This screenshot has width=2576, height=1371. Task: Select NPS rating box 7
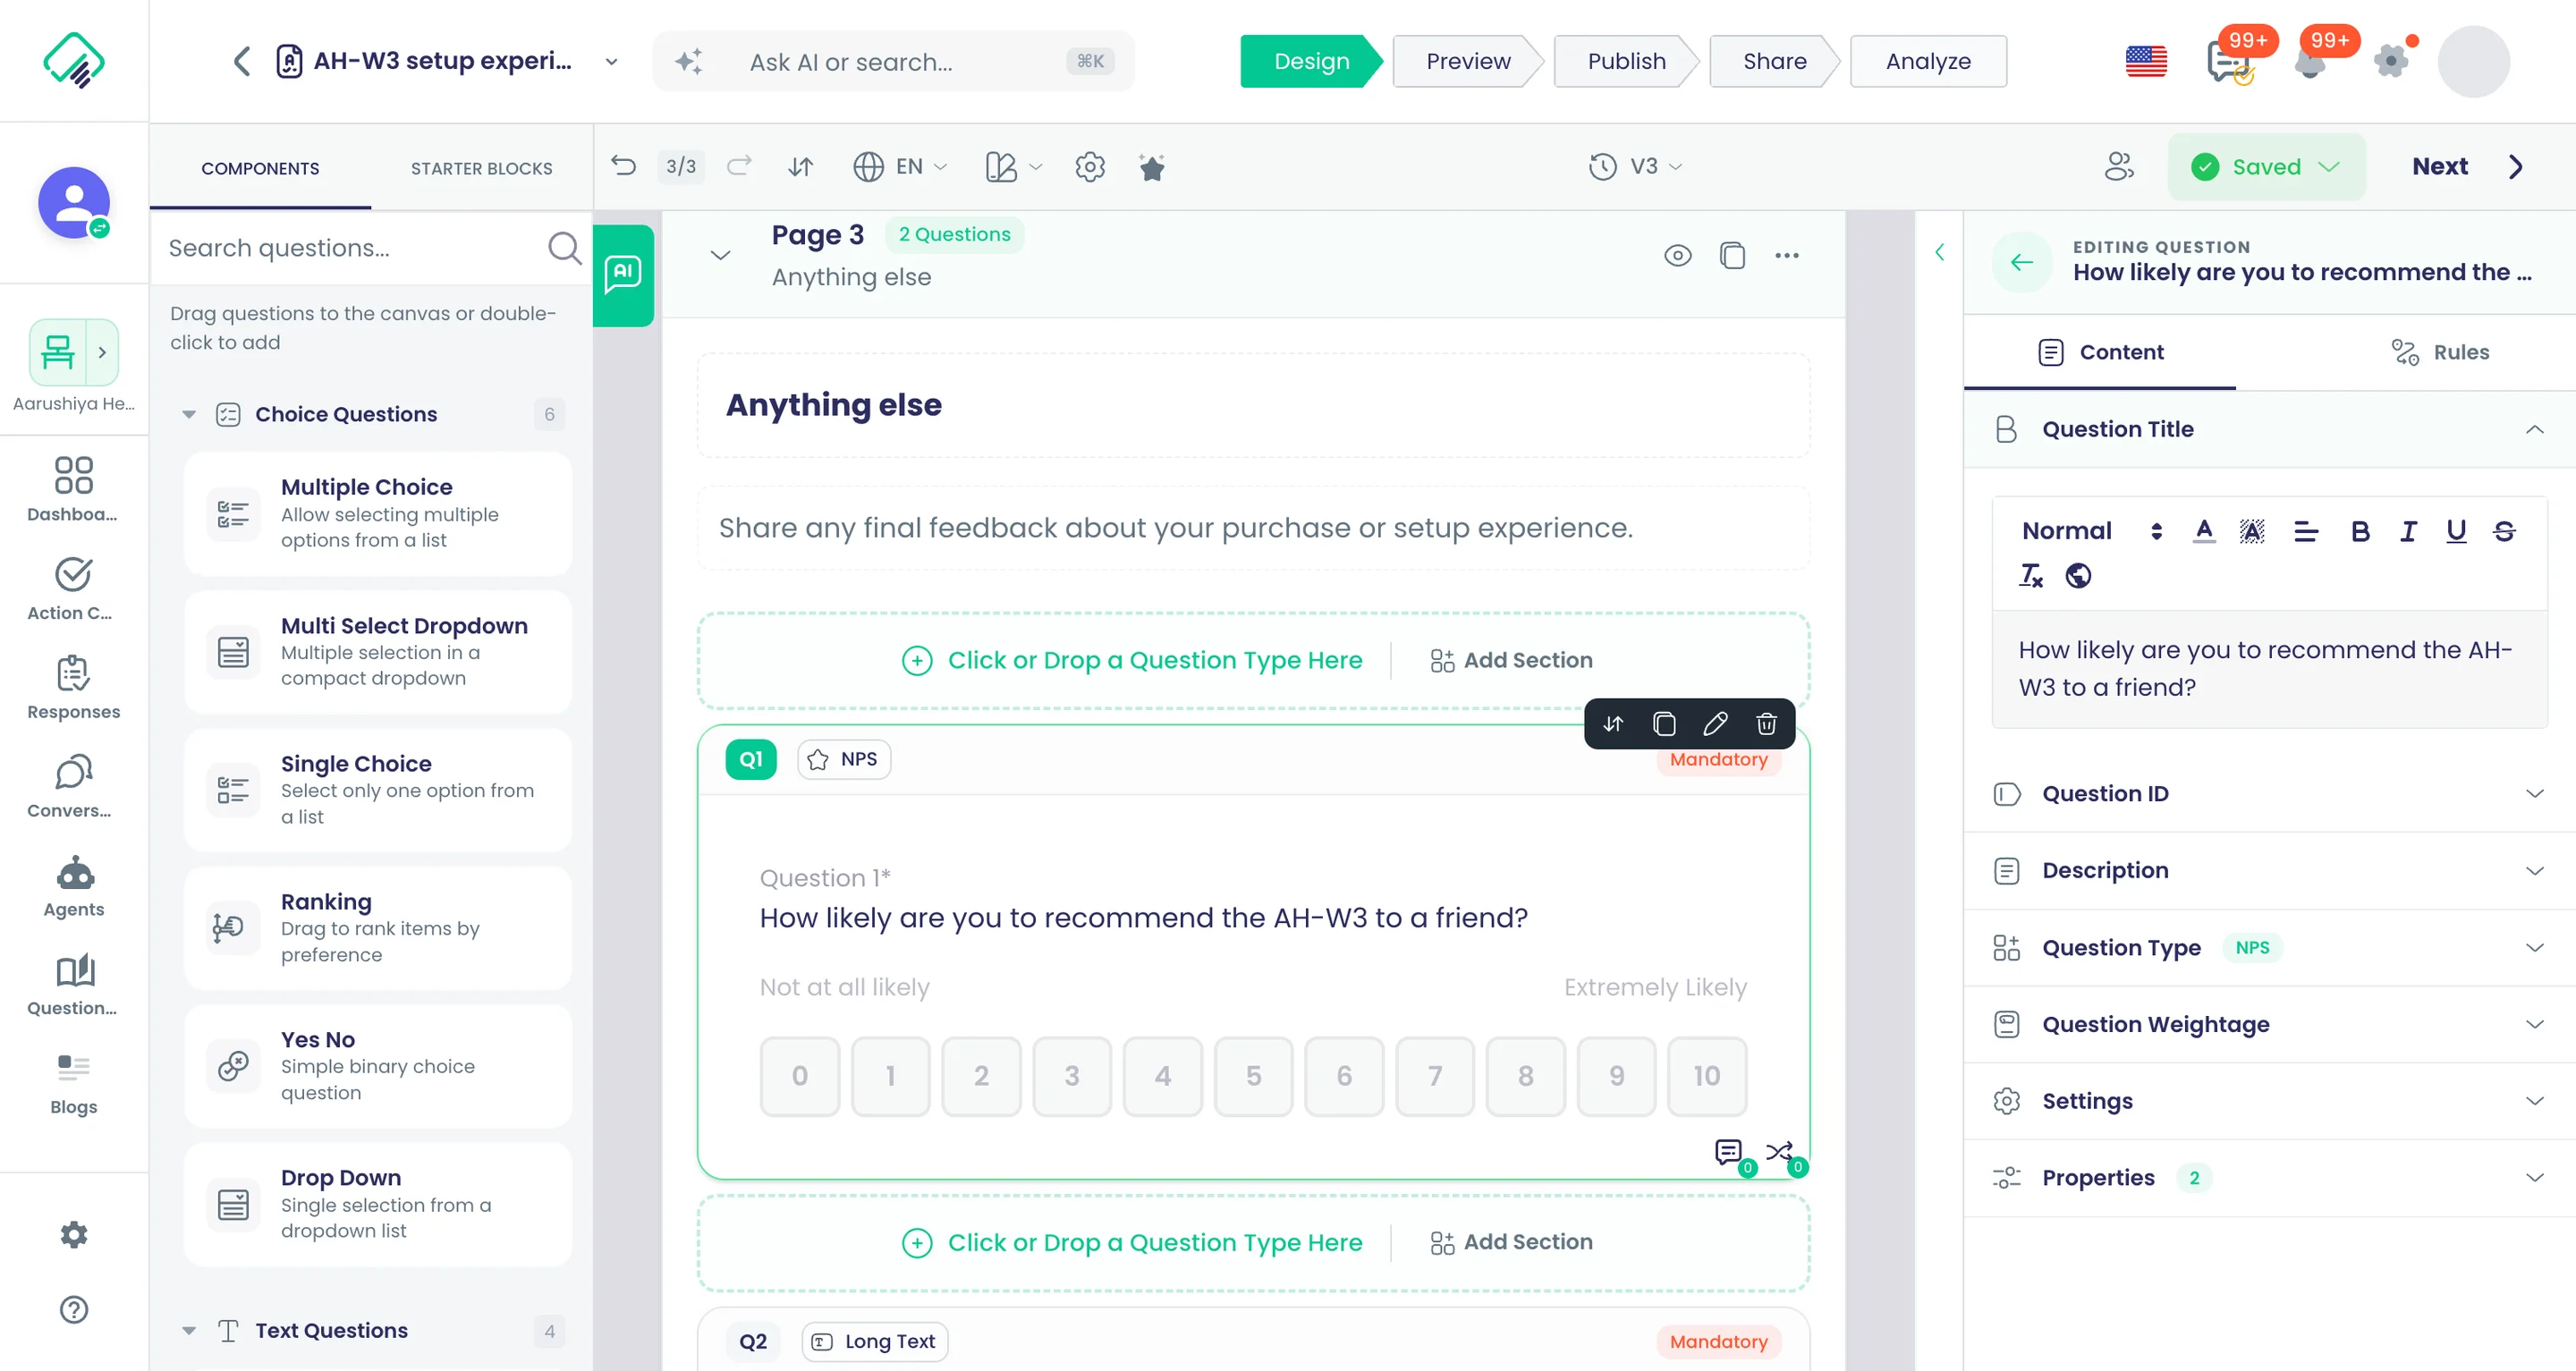point(1435,1076)
